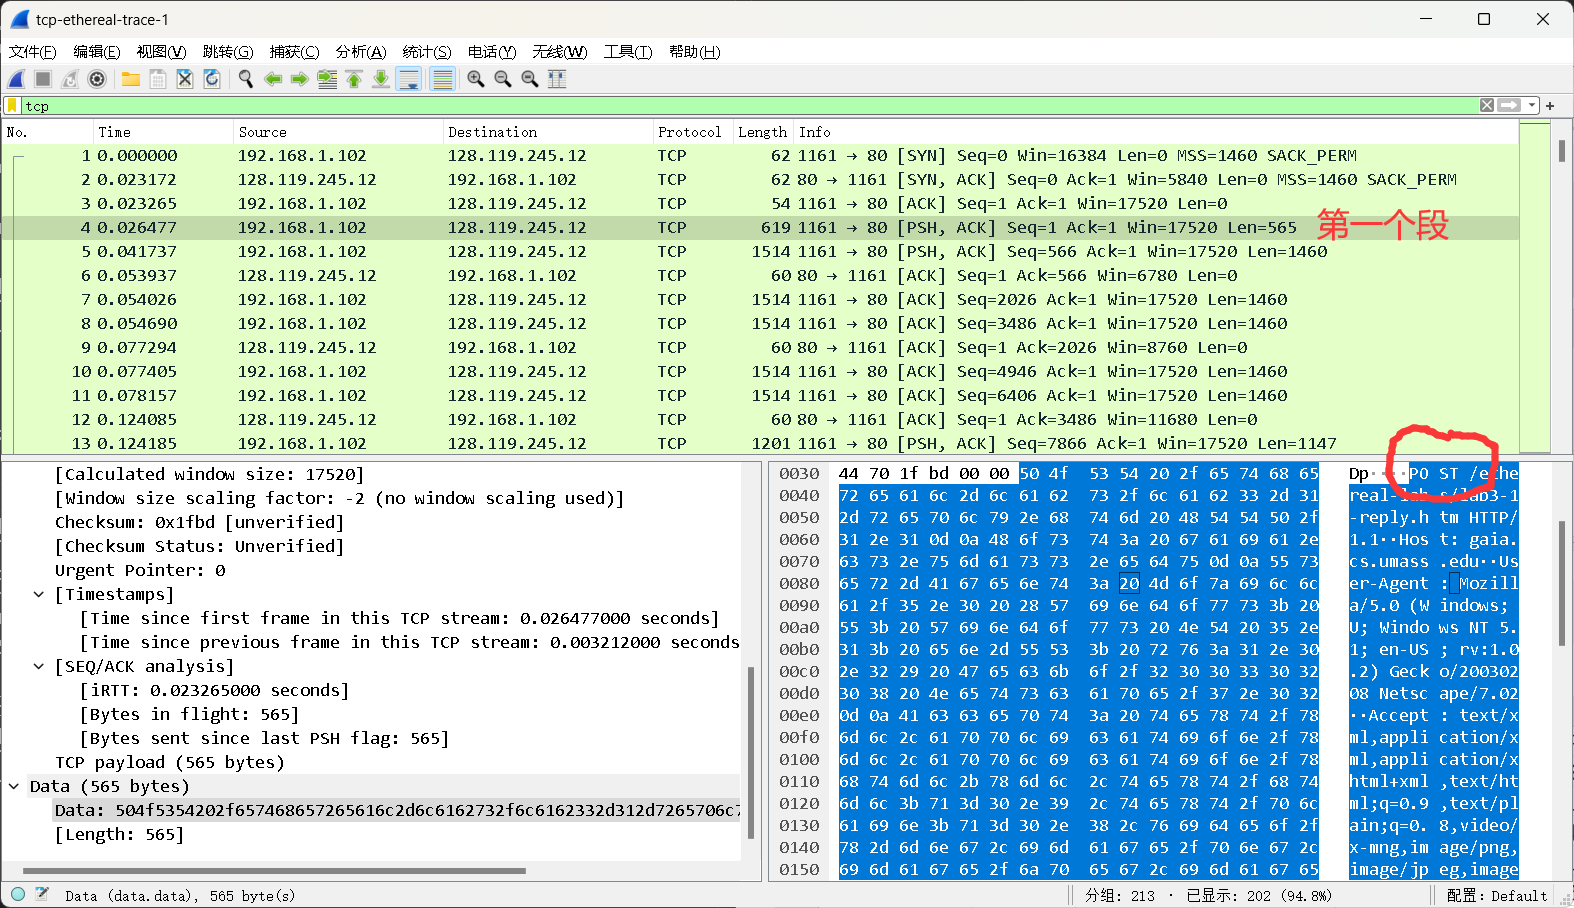Viewport: 1574px width, 908px height.
Task: Click into the tcp display filter field
Action: 750,105
